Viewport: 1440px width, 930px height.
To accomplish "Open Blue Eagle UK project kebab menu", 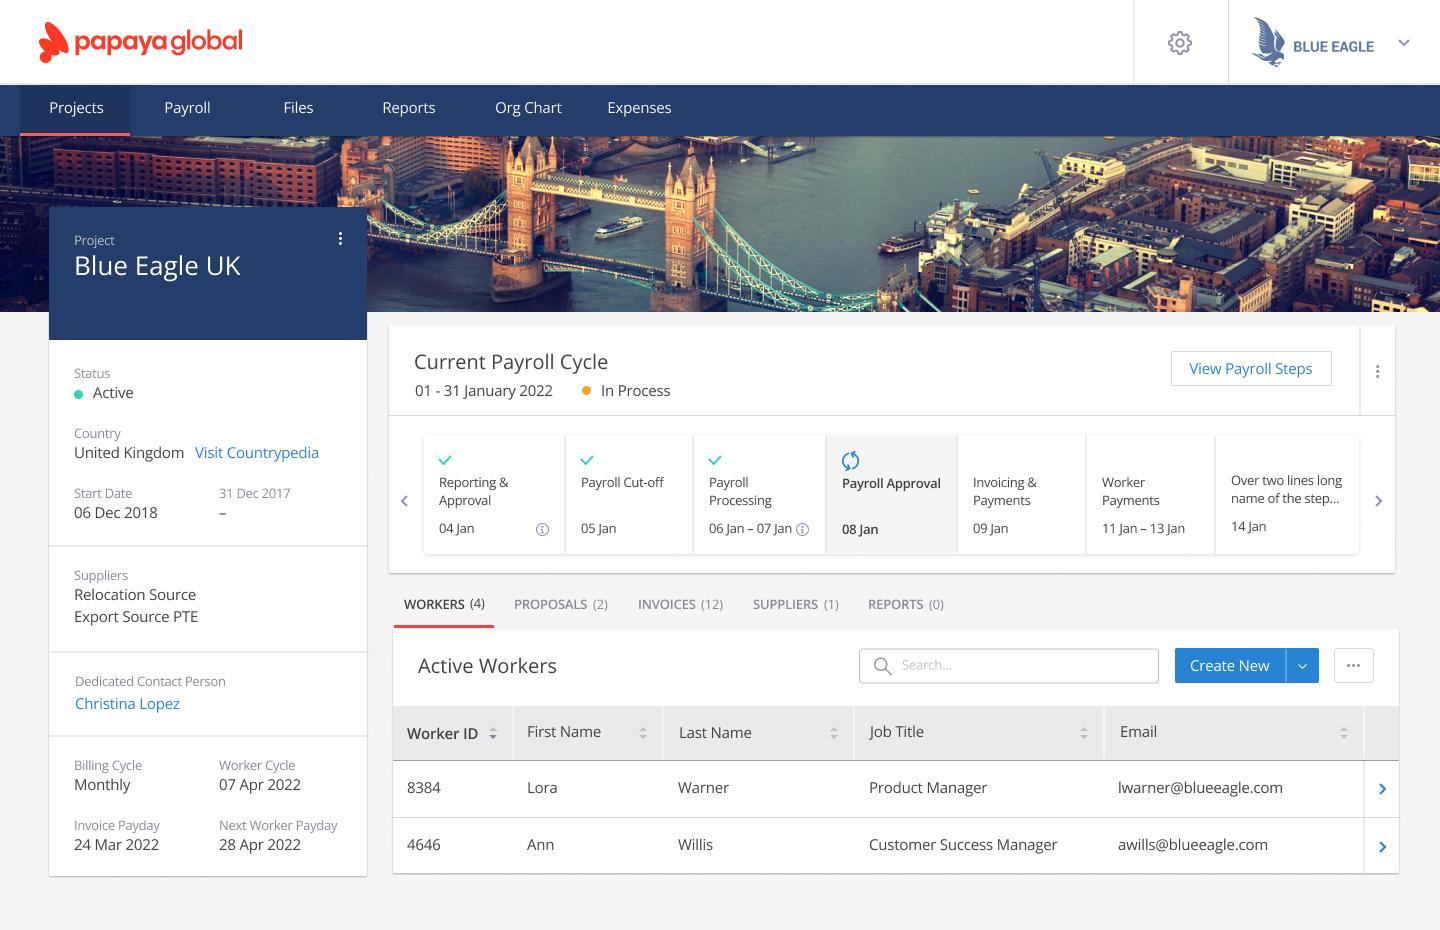I will 340,239.
